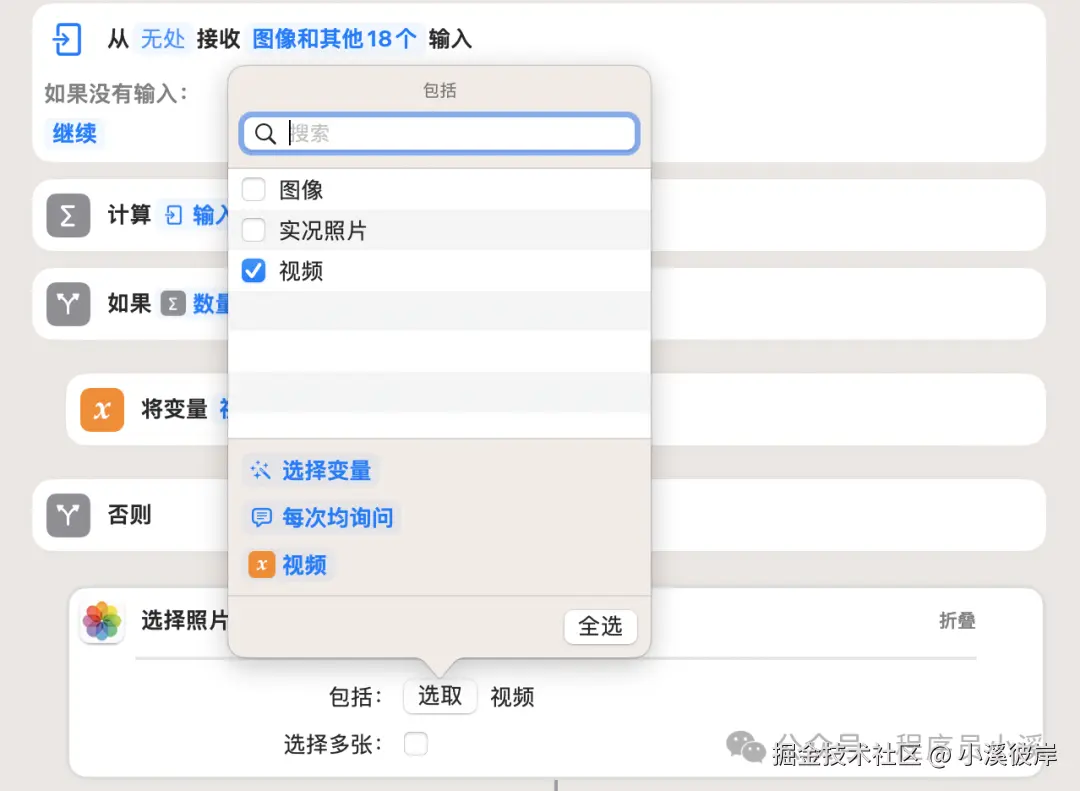Collapse the 选择照片 action via 折叠
Screen dimensions: 1080x791
point(956,621)
